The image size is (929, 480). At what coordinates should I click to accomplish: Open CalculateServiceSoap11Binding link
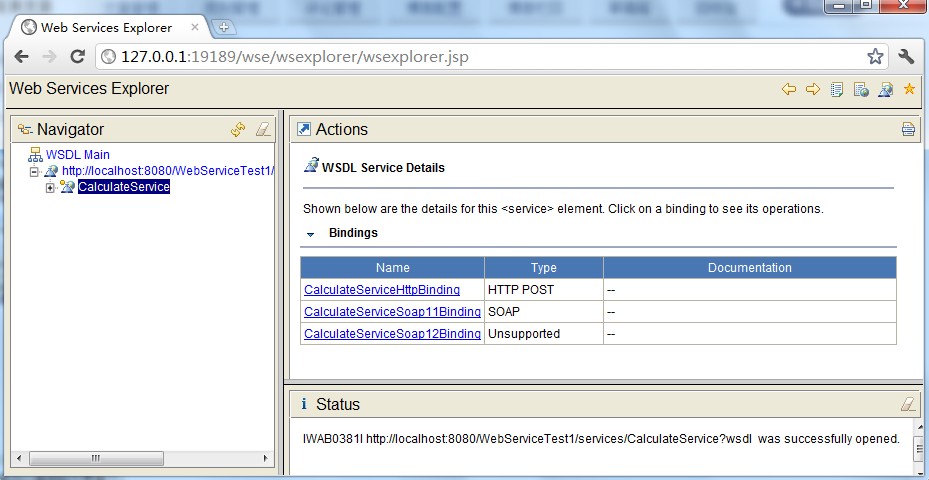pos(392,312)
